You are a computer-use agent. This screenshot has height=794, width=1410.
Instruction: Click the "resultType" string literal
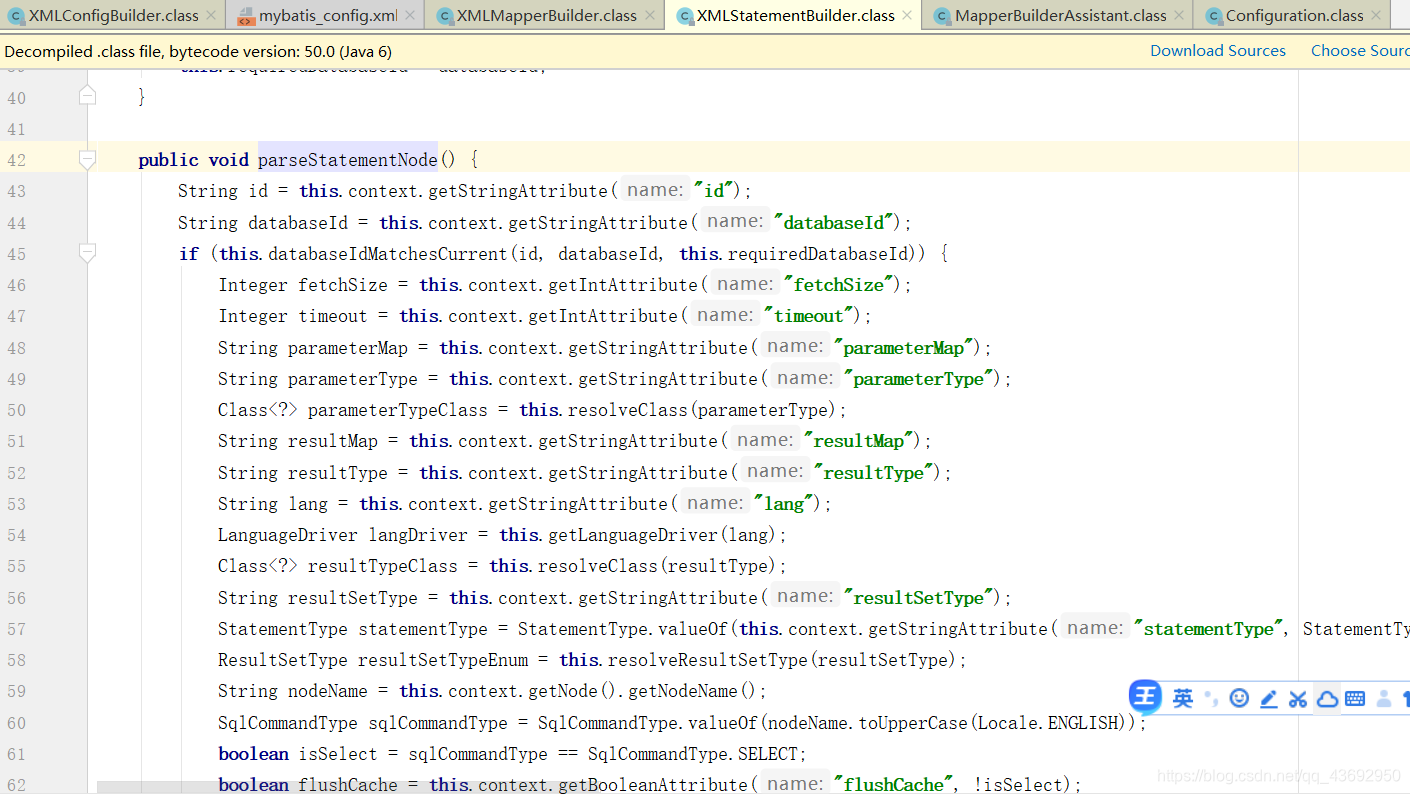[874, 472]
